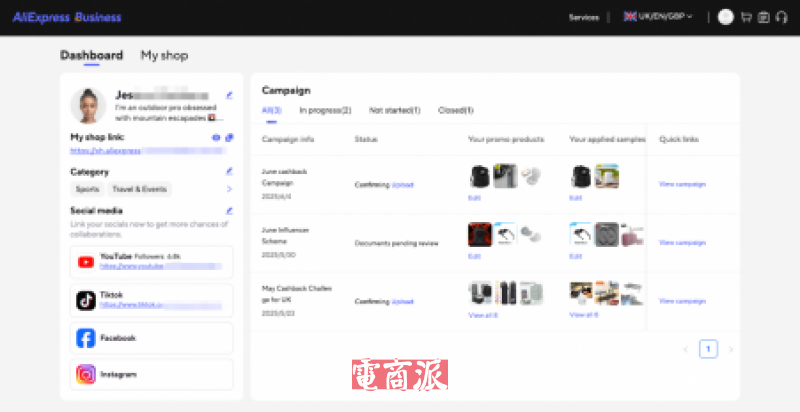View campaign link for June cashback Campaign

682,185
